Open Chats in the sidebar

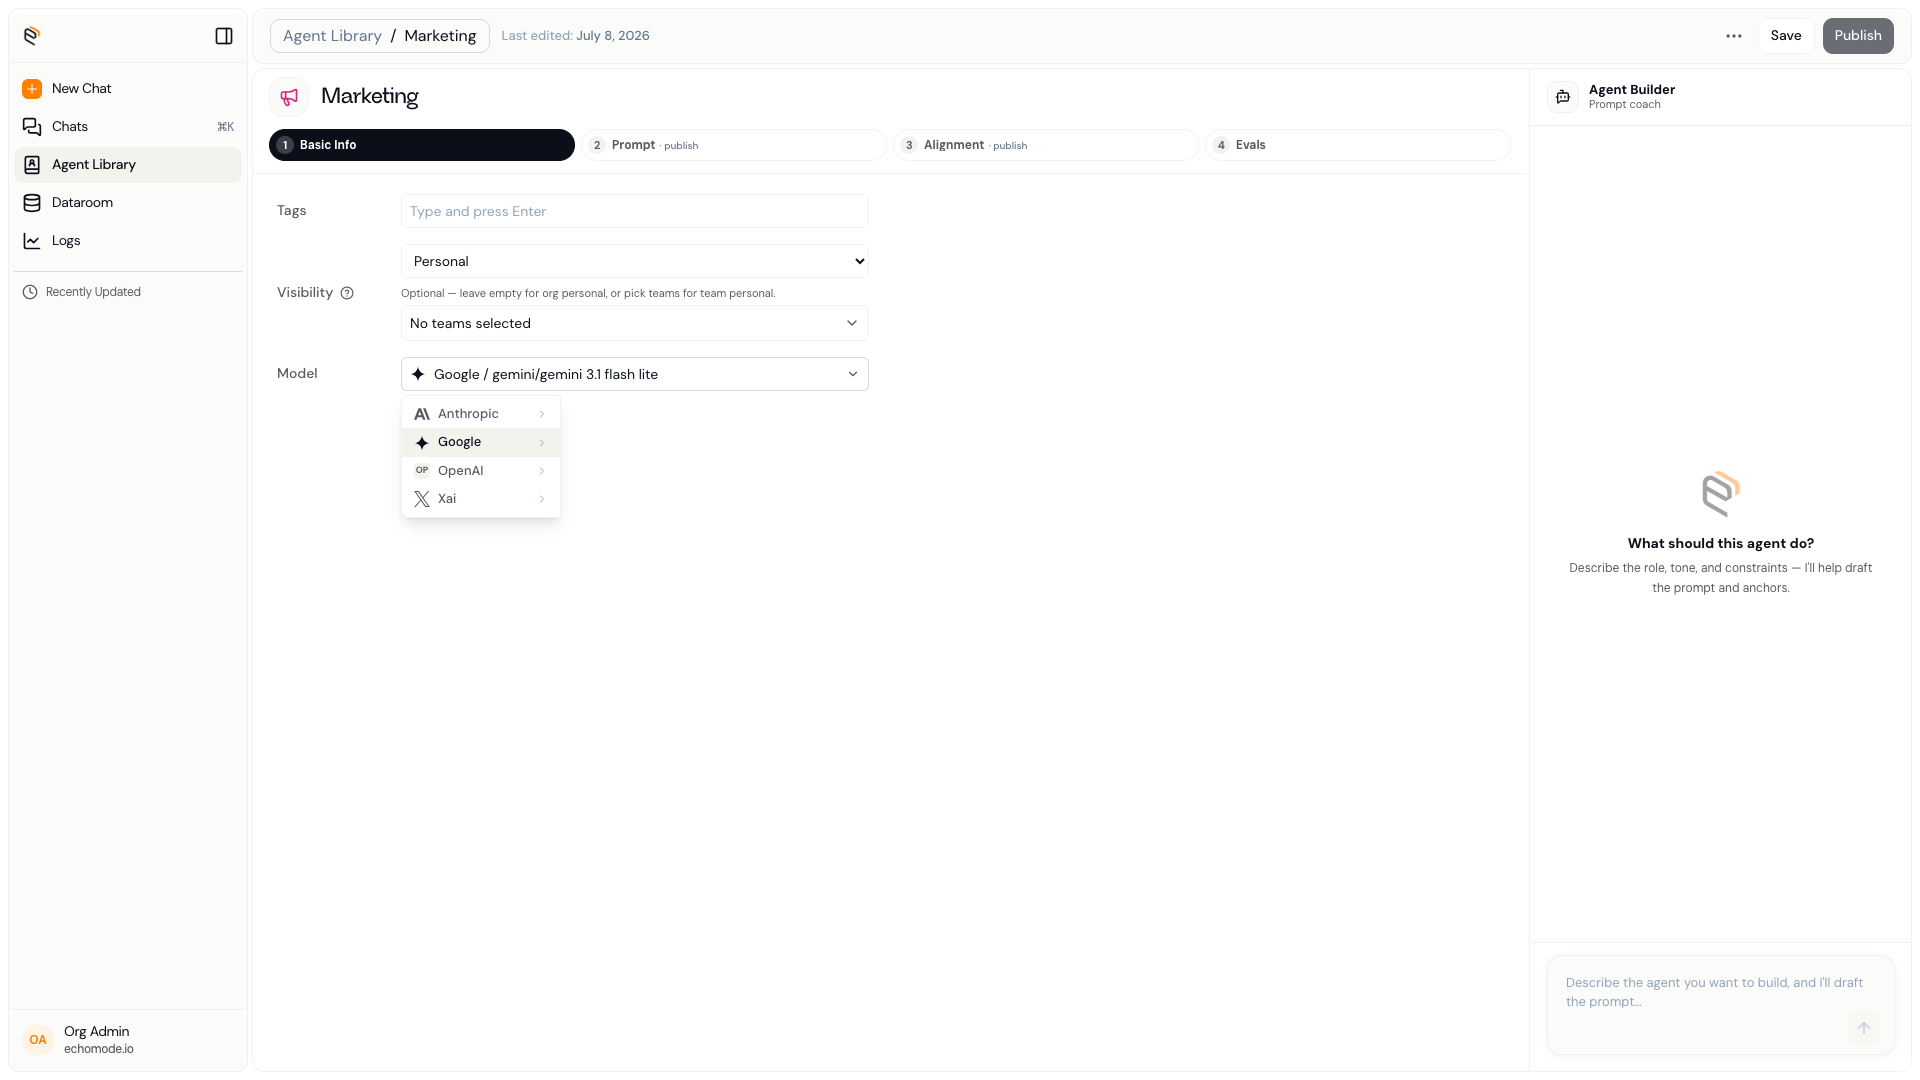(x=128, y=127)
